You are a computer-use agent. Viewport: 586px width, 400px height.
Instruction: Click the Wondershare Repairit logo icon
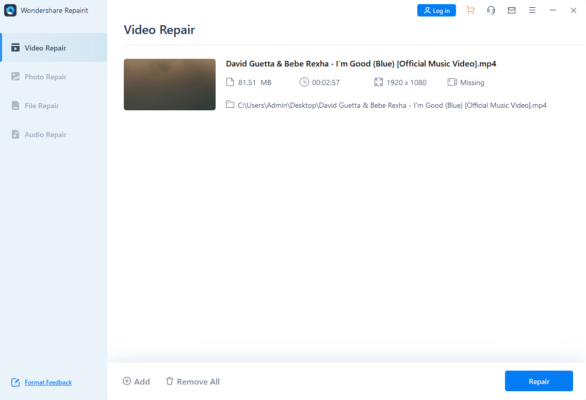pyautogui.click(x=10, y=10)
